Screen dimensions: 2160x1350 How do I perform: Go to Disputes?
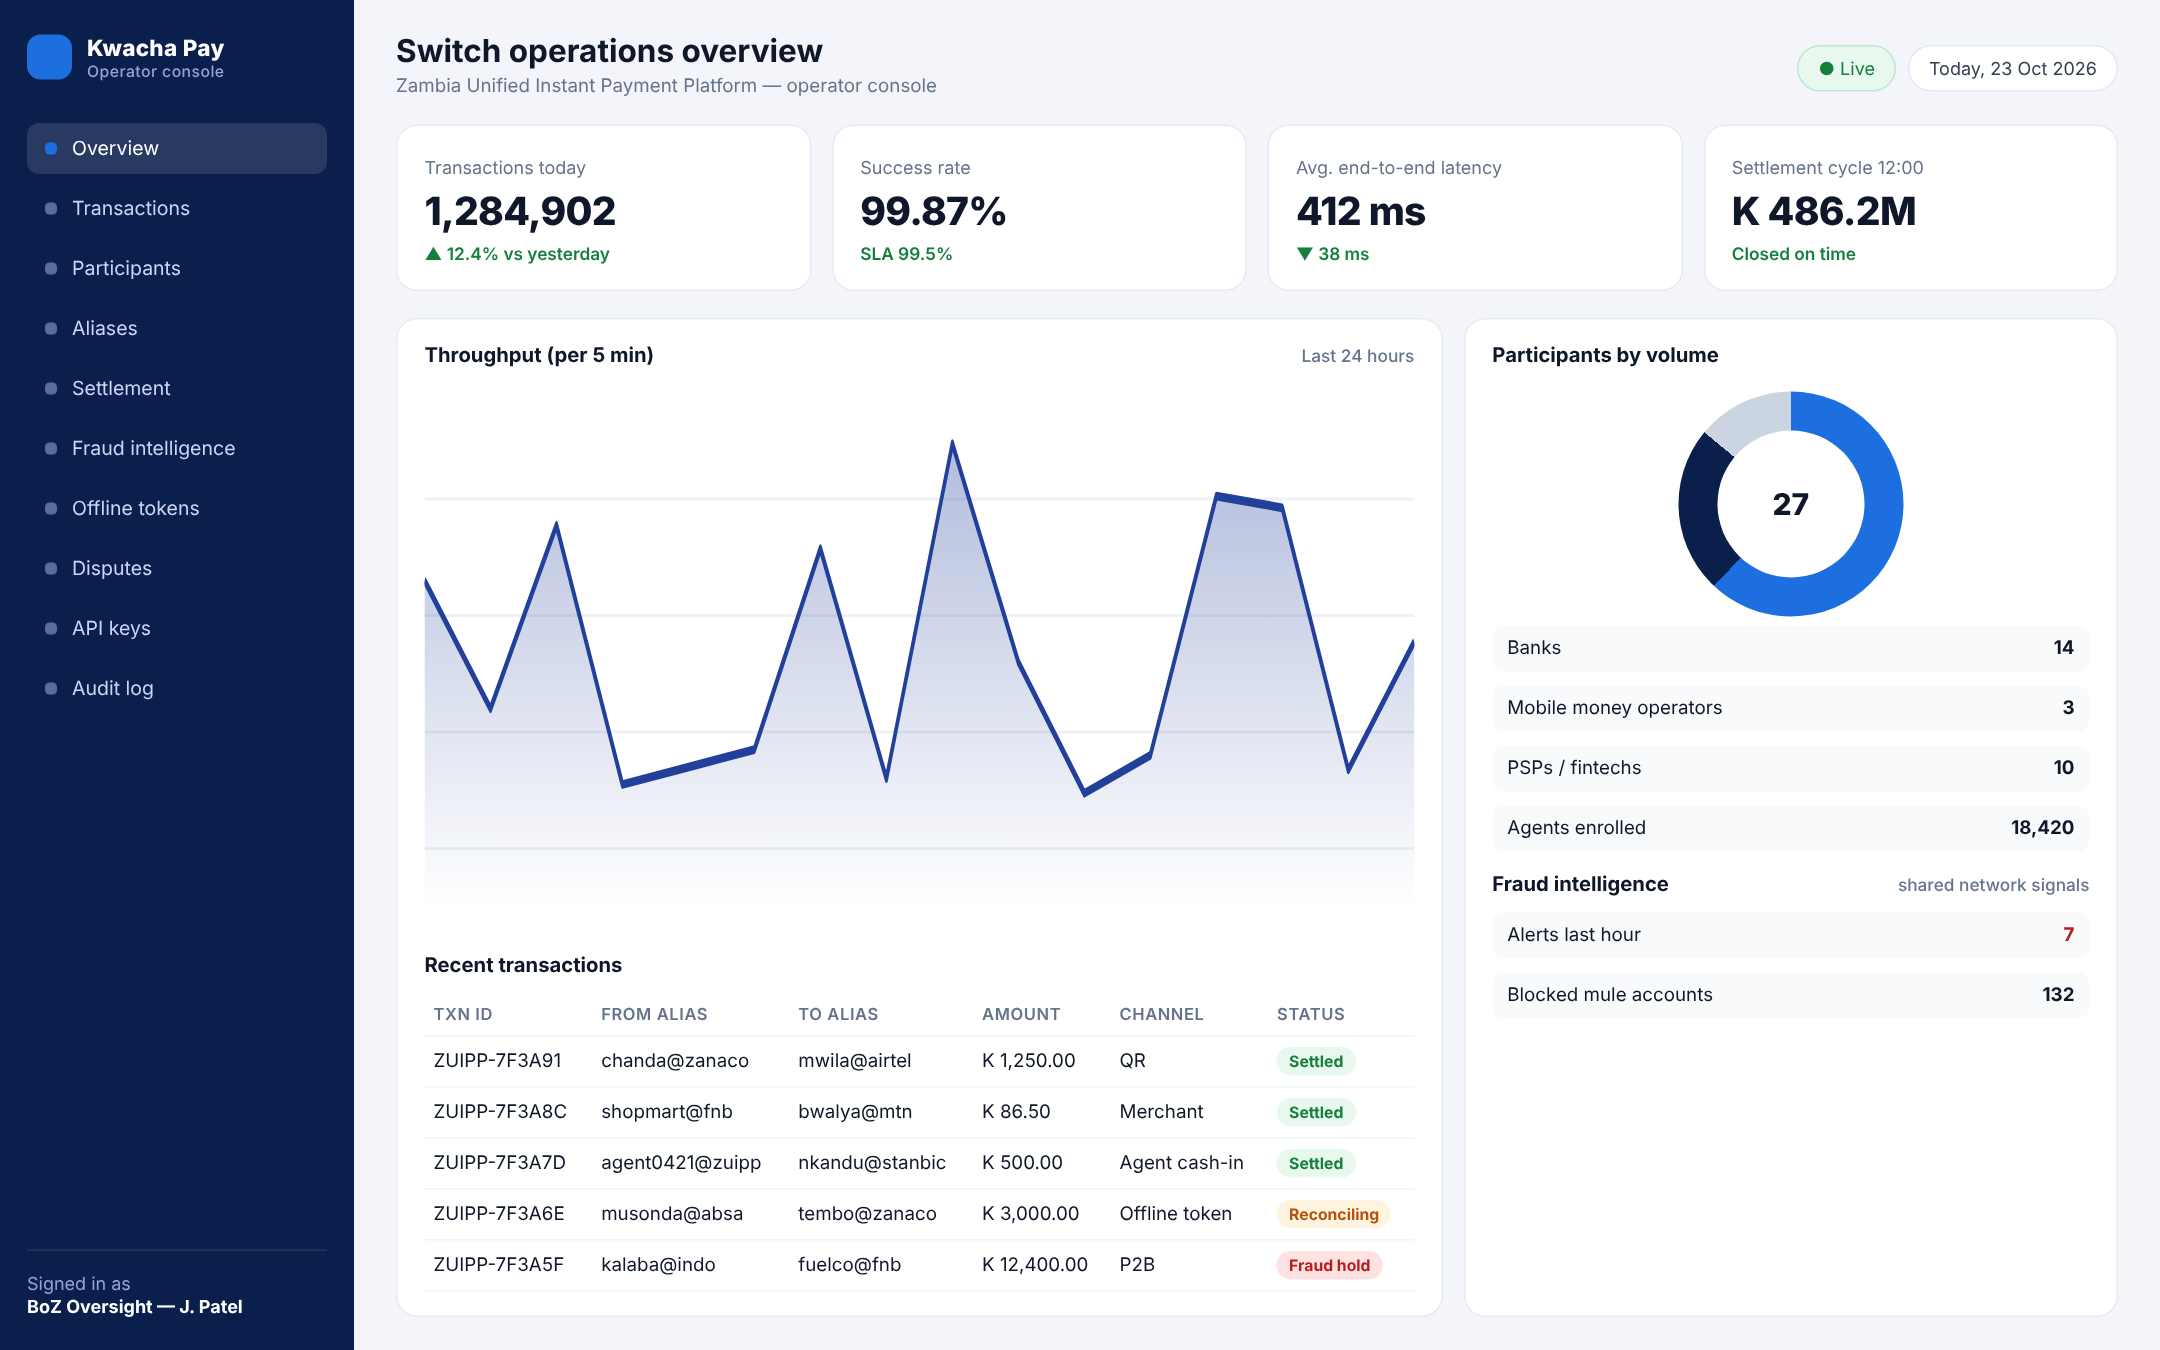tap(177, 568)
